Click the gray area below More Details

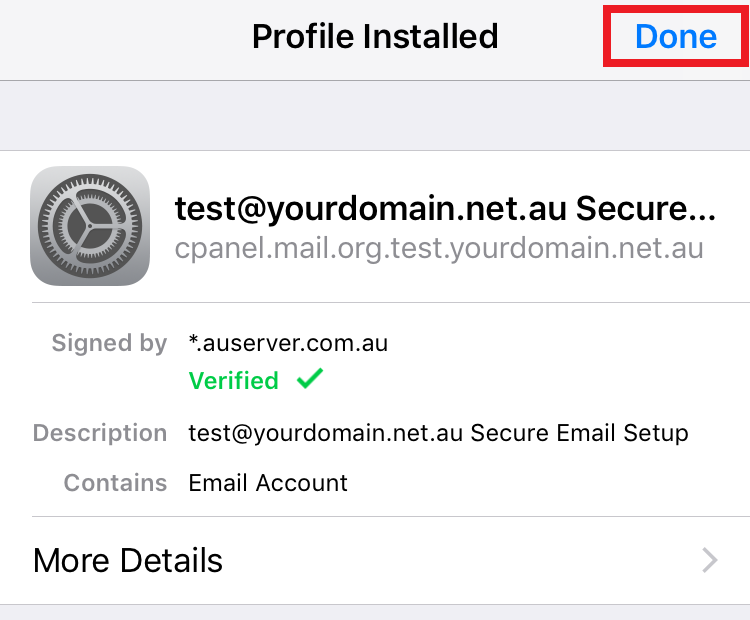(x=375, y=612)
